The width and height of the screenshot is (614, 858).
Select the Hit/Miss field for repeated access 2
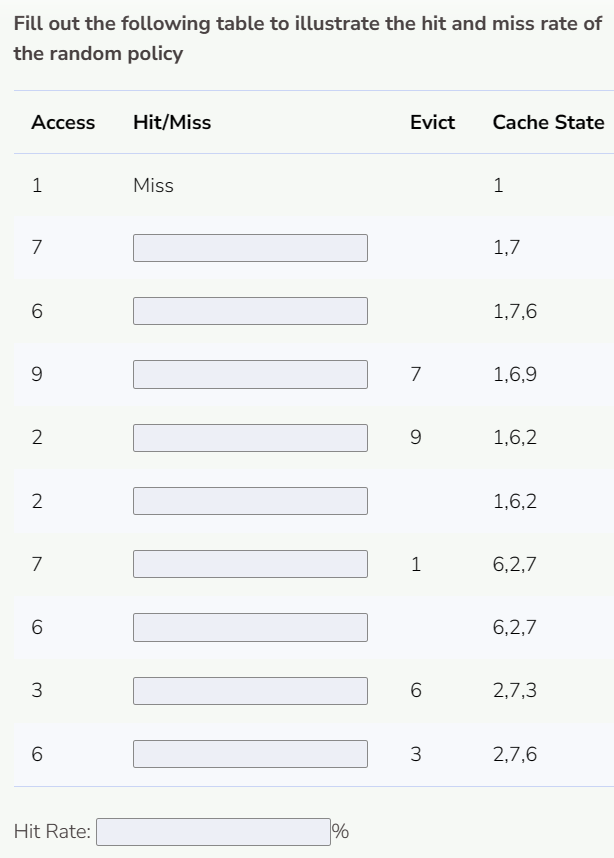(x=250, y=501)
